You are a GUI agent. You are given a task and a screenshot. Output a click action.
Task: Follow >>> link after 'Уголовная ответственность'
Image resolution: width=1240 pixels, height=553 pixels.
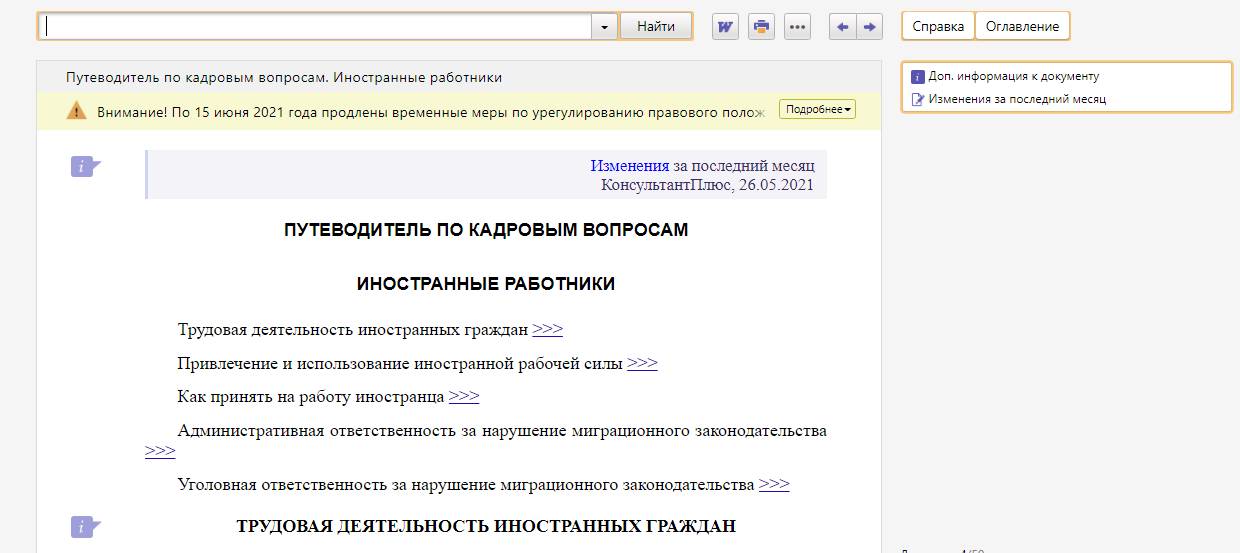coord(774,484)
